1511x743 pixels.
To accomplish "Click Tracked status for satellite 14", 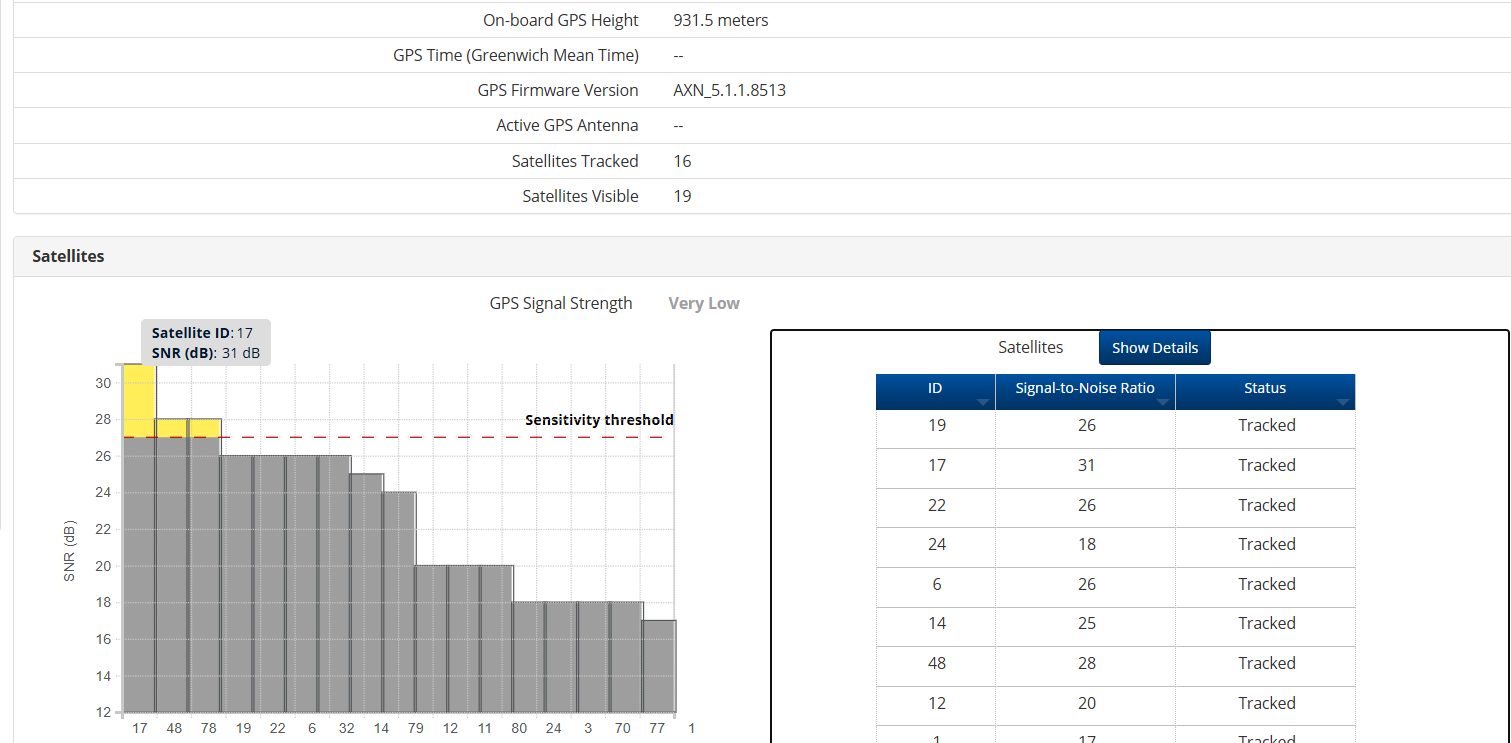I will point(1266,623).
